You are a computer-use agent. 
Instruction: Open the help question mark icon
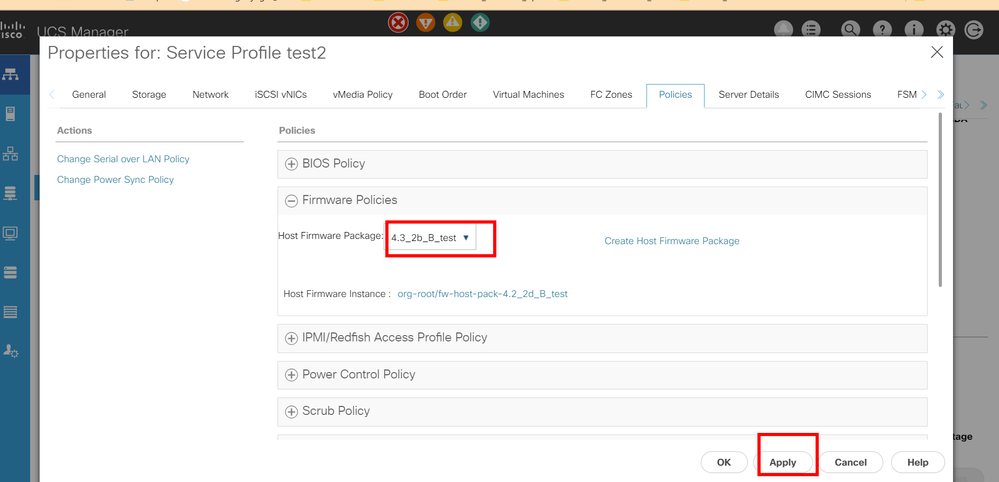click(x=882, y=30)
